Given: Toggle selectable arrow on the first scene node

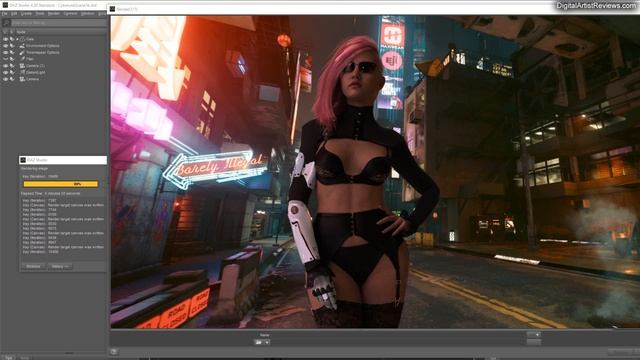Looking at the screenshot, I should click(x=12, y=39).
